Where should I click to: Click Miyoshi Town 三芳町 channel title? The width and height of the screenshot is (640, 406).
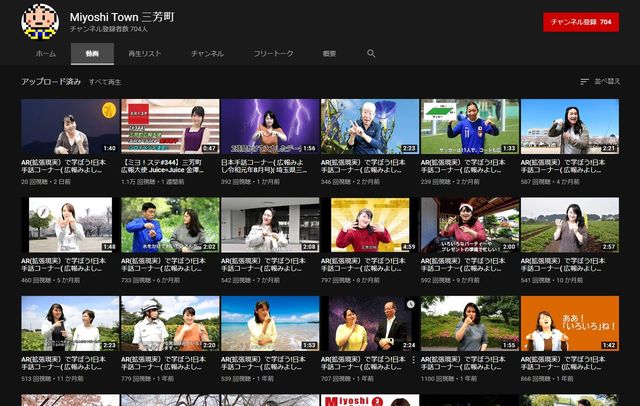point(122,17)
